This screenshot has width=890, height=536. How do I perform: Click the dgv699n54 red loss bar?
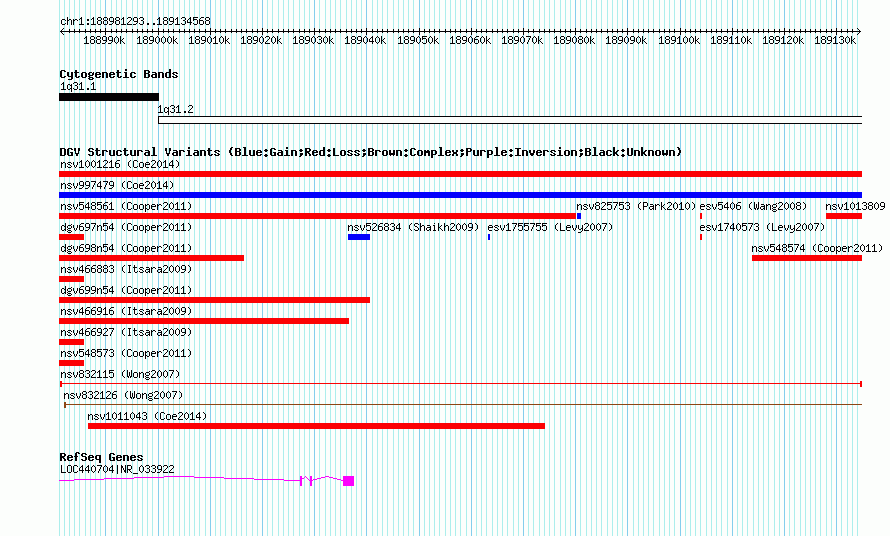pyautogui.click(x=215, y=300)
